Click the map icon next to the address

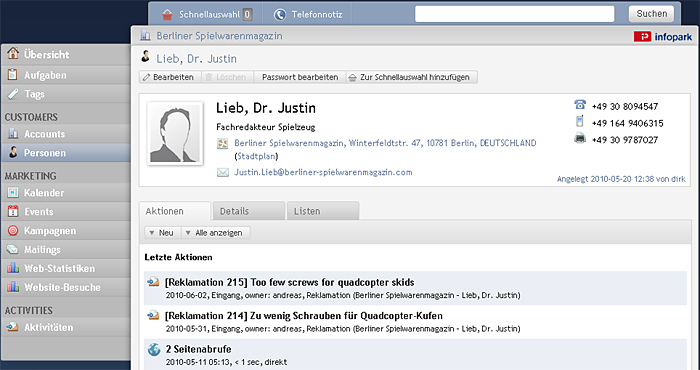pos(222,143)
